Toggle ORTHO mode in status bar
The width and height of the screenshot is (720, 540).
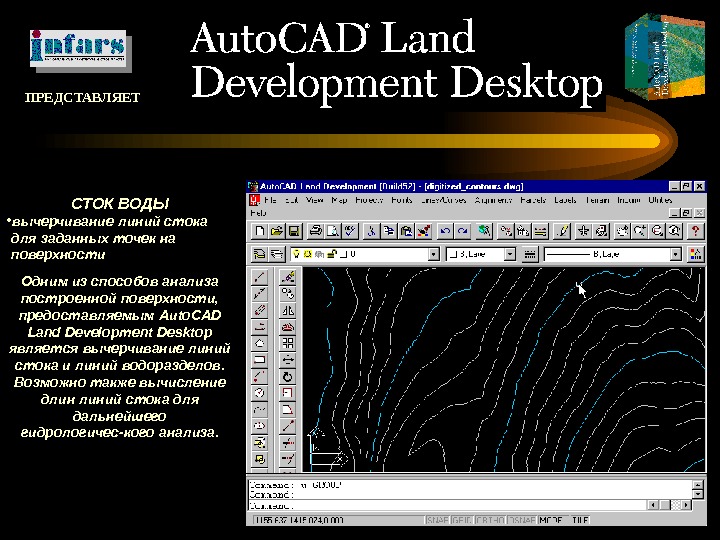point(490,520)
